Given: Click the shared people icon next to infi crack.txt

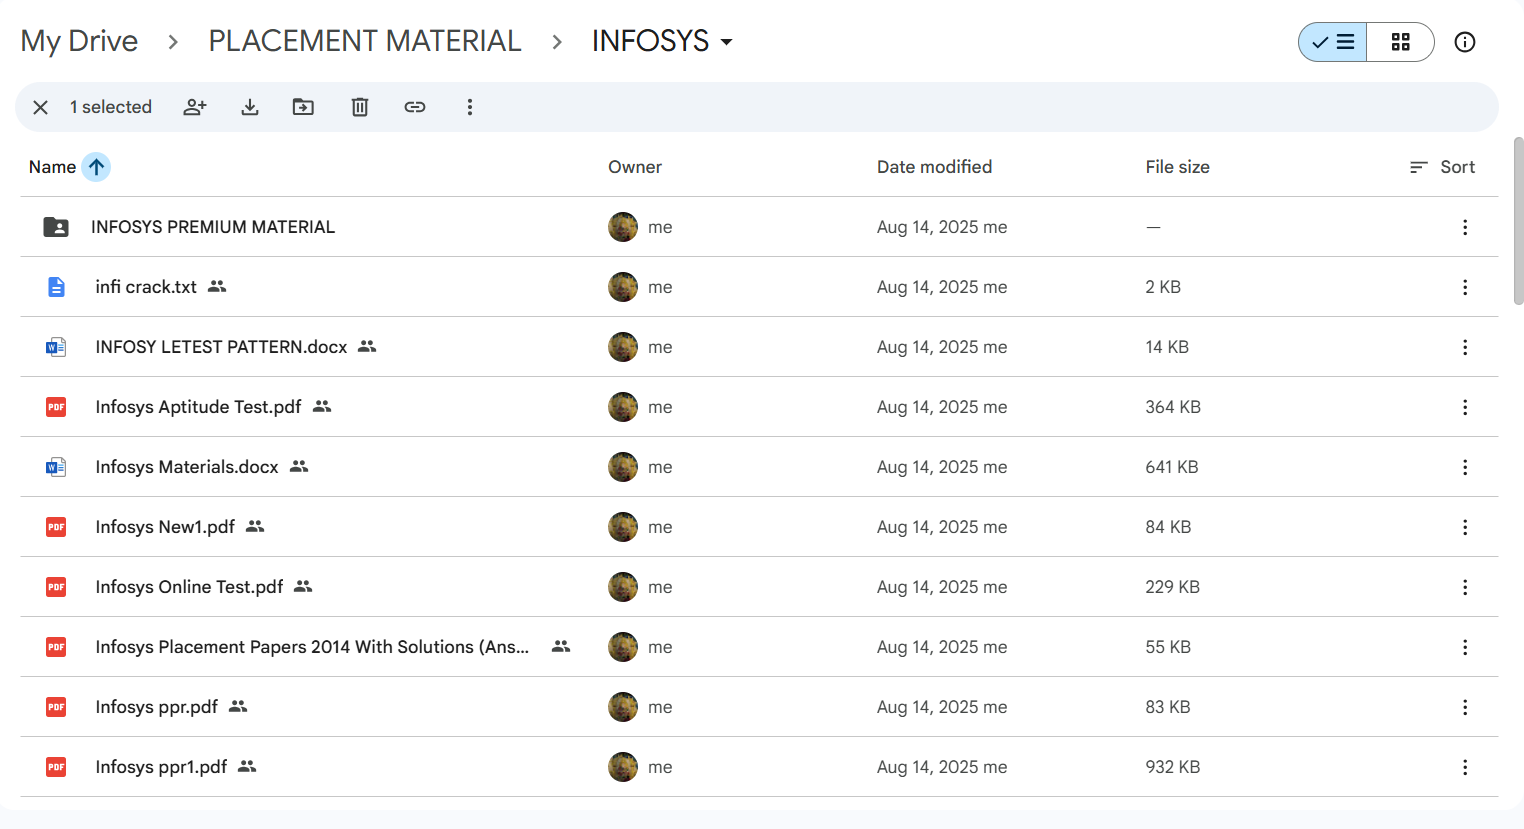Looking at the screenshot, I should 217,287.
